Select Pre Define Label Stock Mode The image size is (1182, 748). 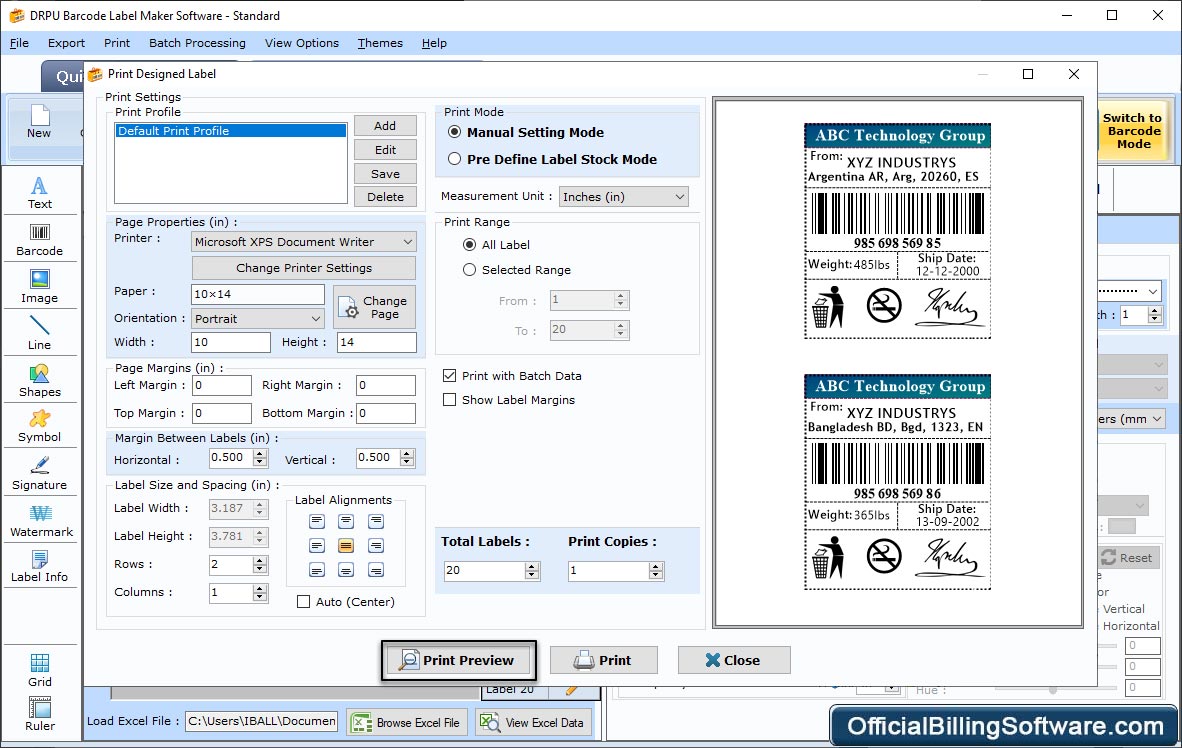pos(455,159)
